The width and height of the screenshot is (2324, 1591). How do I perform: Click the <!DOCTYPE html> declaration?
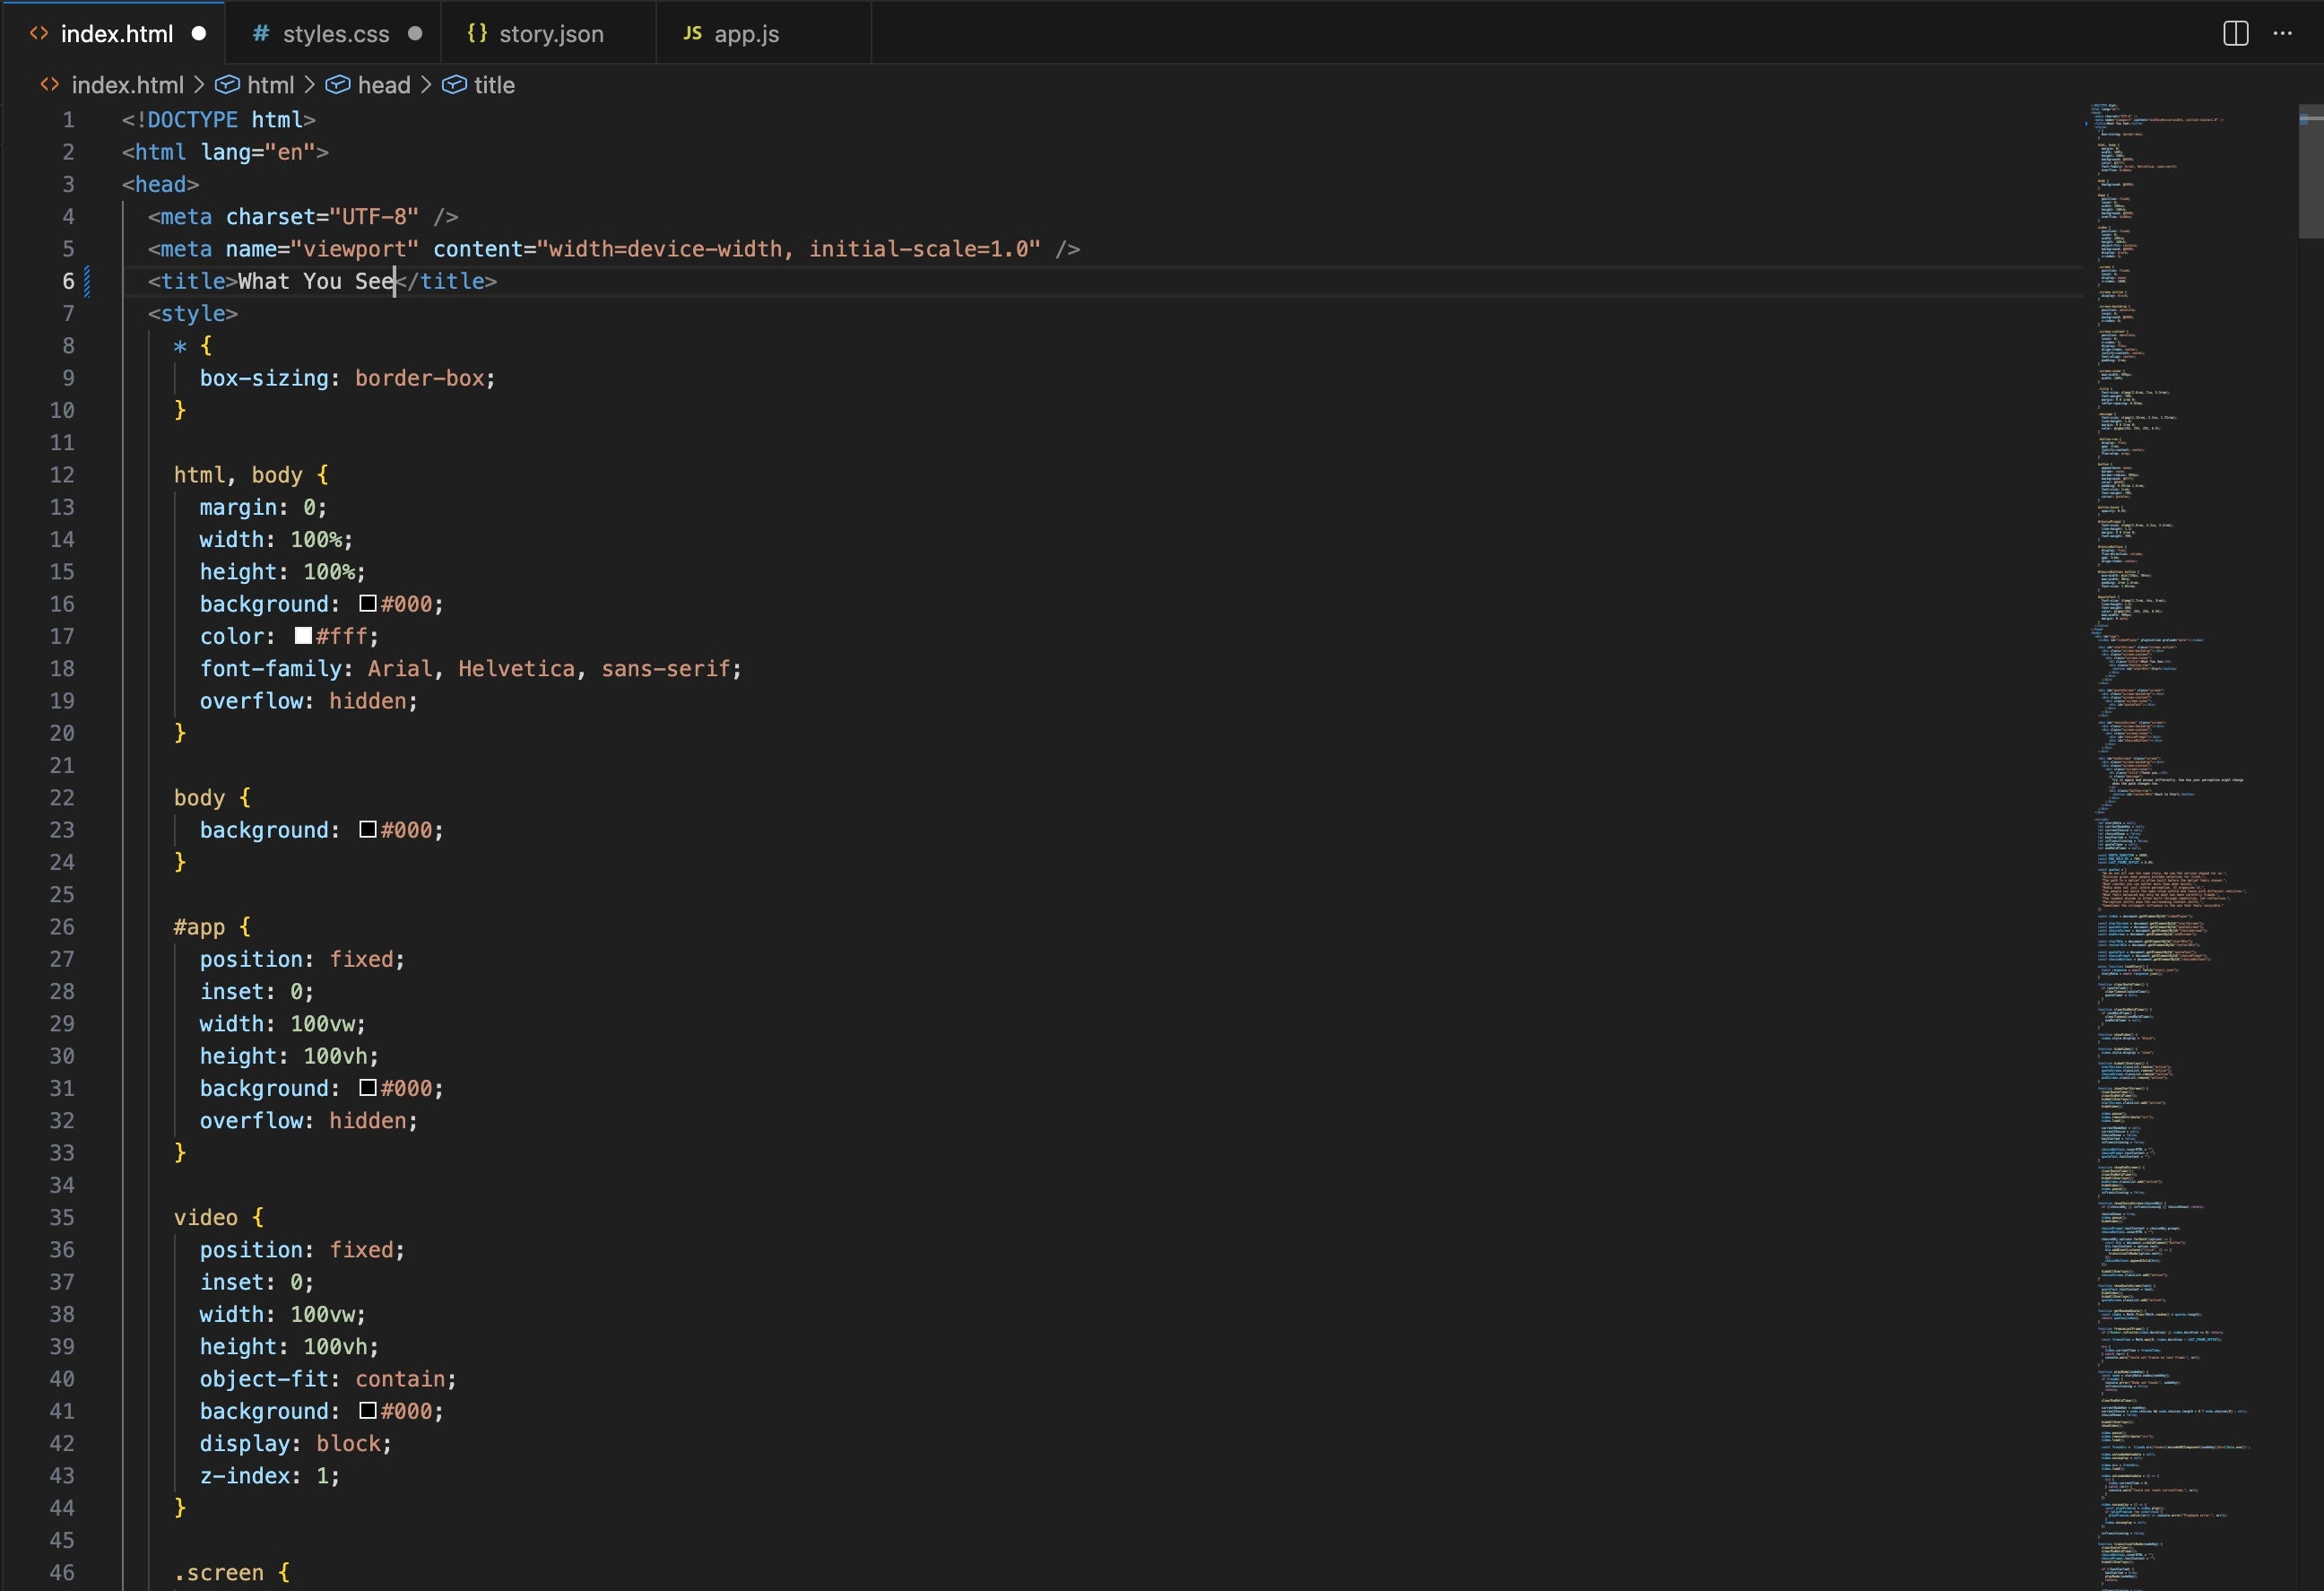point(218,119)
